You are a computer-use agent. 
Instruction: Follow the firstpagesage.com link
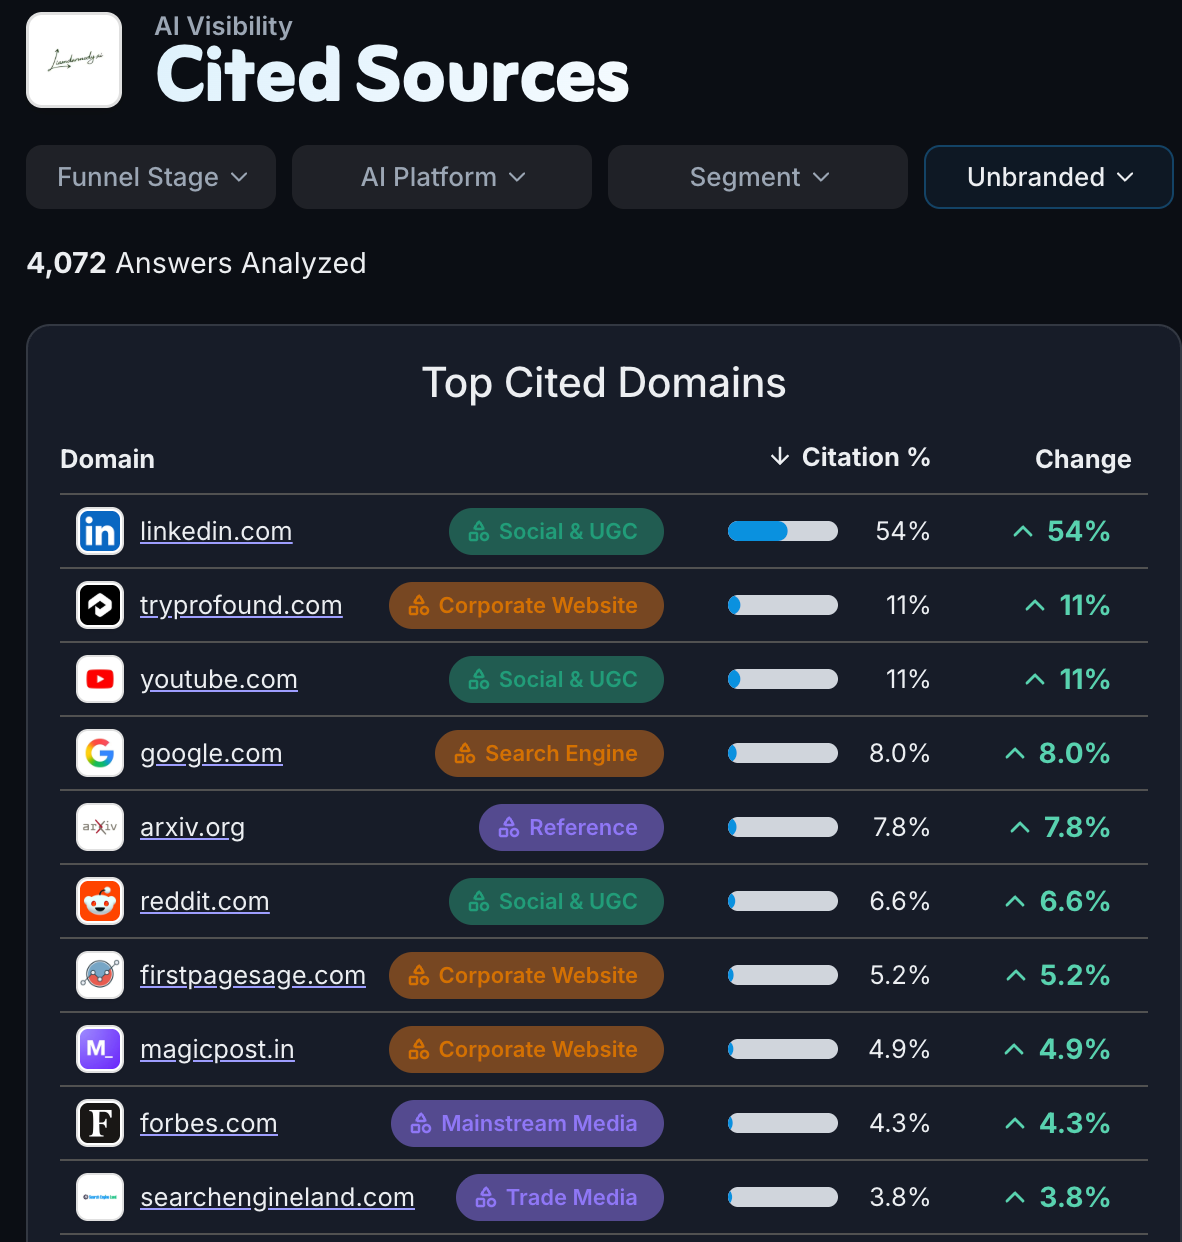pos(253,975)
